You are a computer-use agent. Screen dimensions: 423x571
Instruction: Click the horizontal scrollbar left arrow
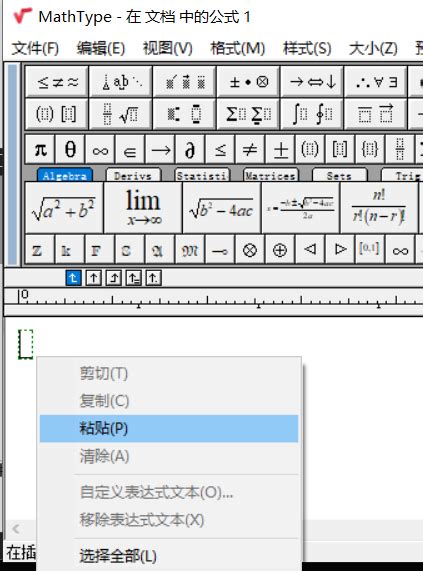16,529
